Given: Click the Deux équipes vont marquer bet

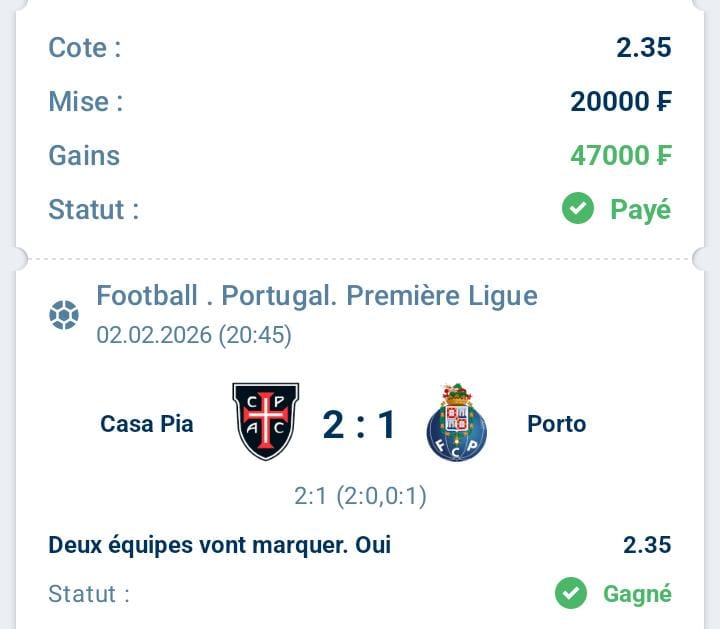Looking at the screenshot, I should (x=220, y=545).
